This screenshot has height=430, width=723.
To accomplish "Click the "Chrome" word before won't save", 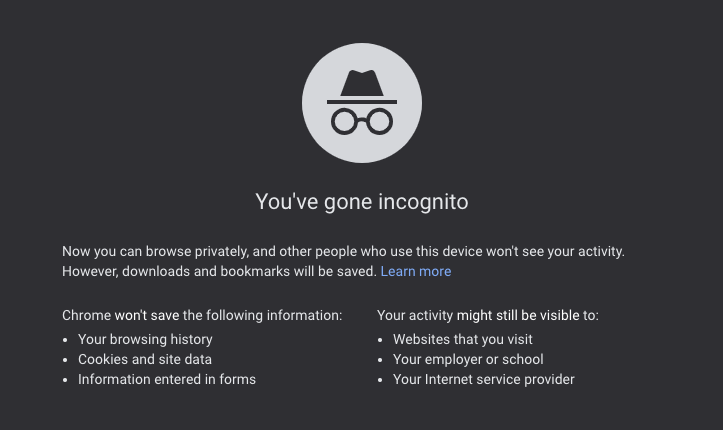I will (86, 315).
